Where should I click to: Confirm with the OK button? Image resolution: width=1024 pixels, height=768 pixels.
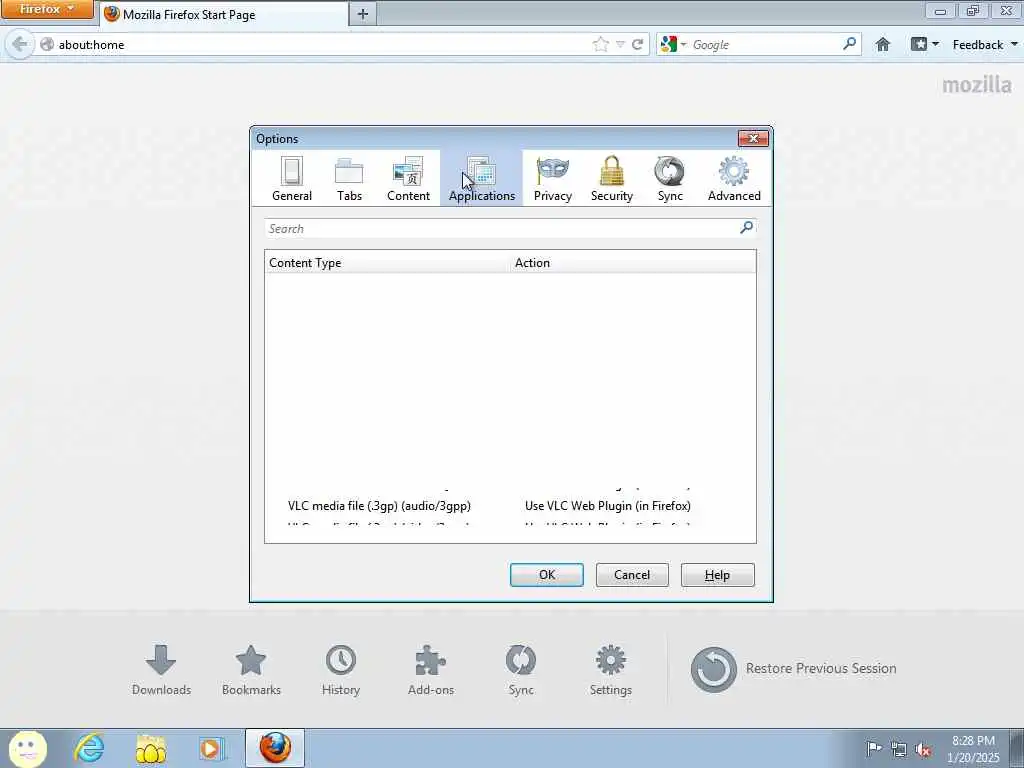tap(547, 575)
